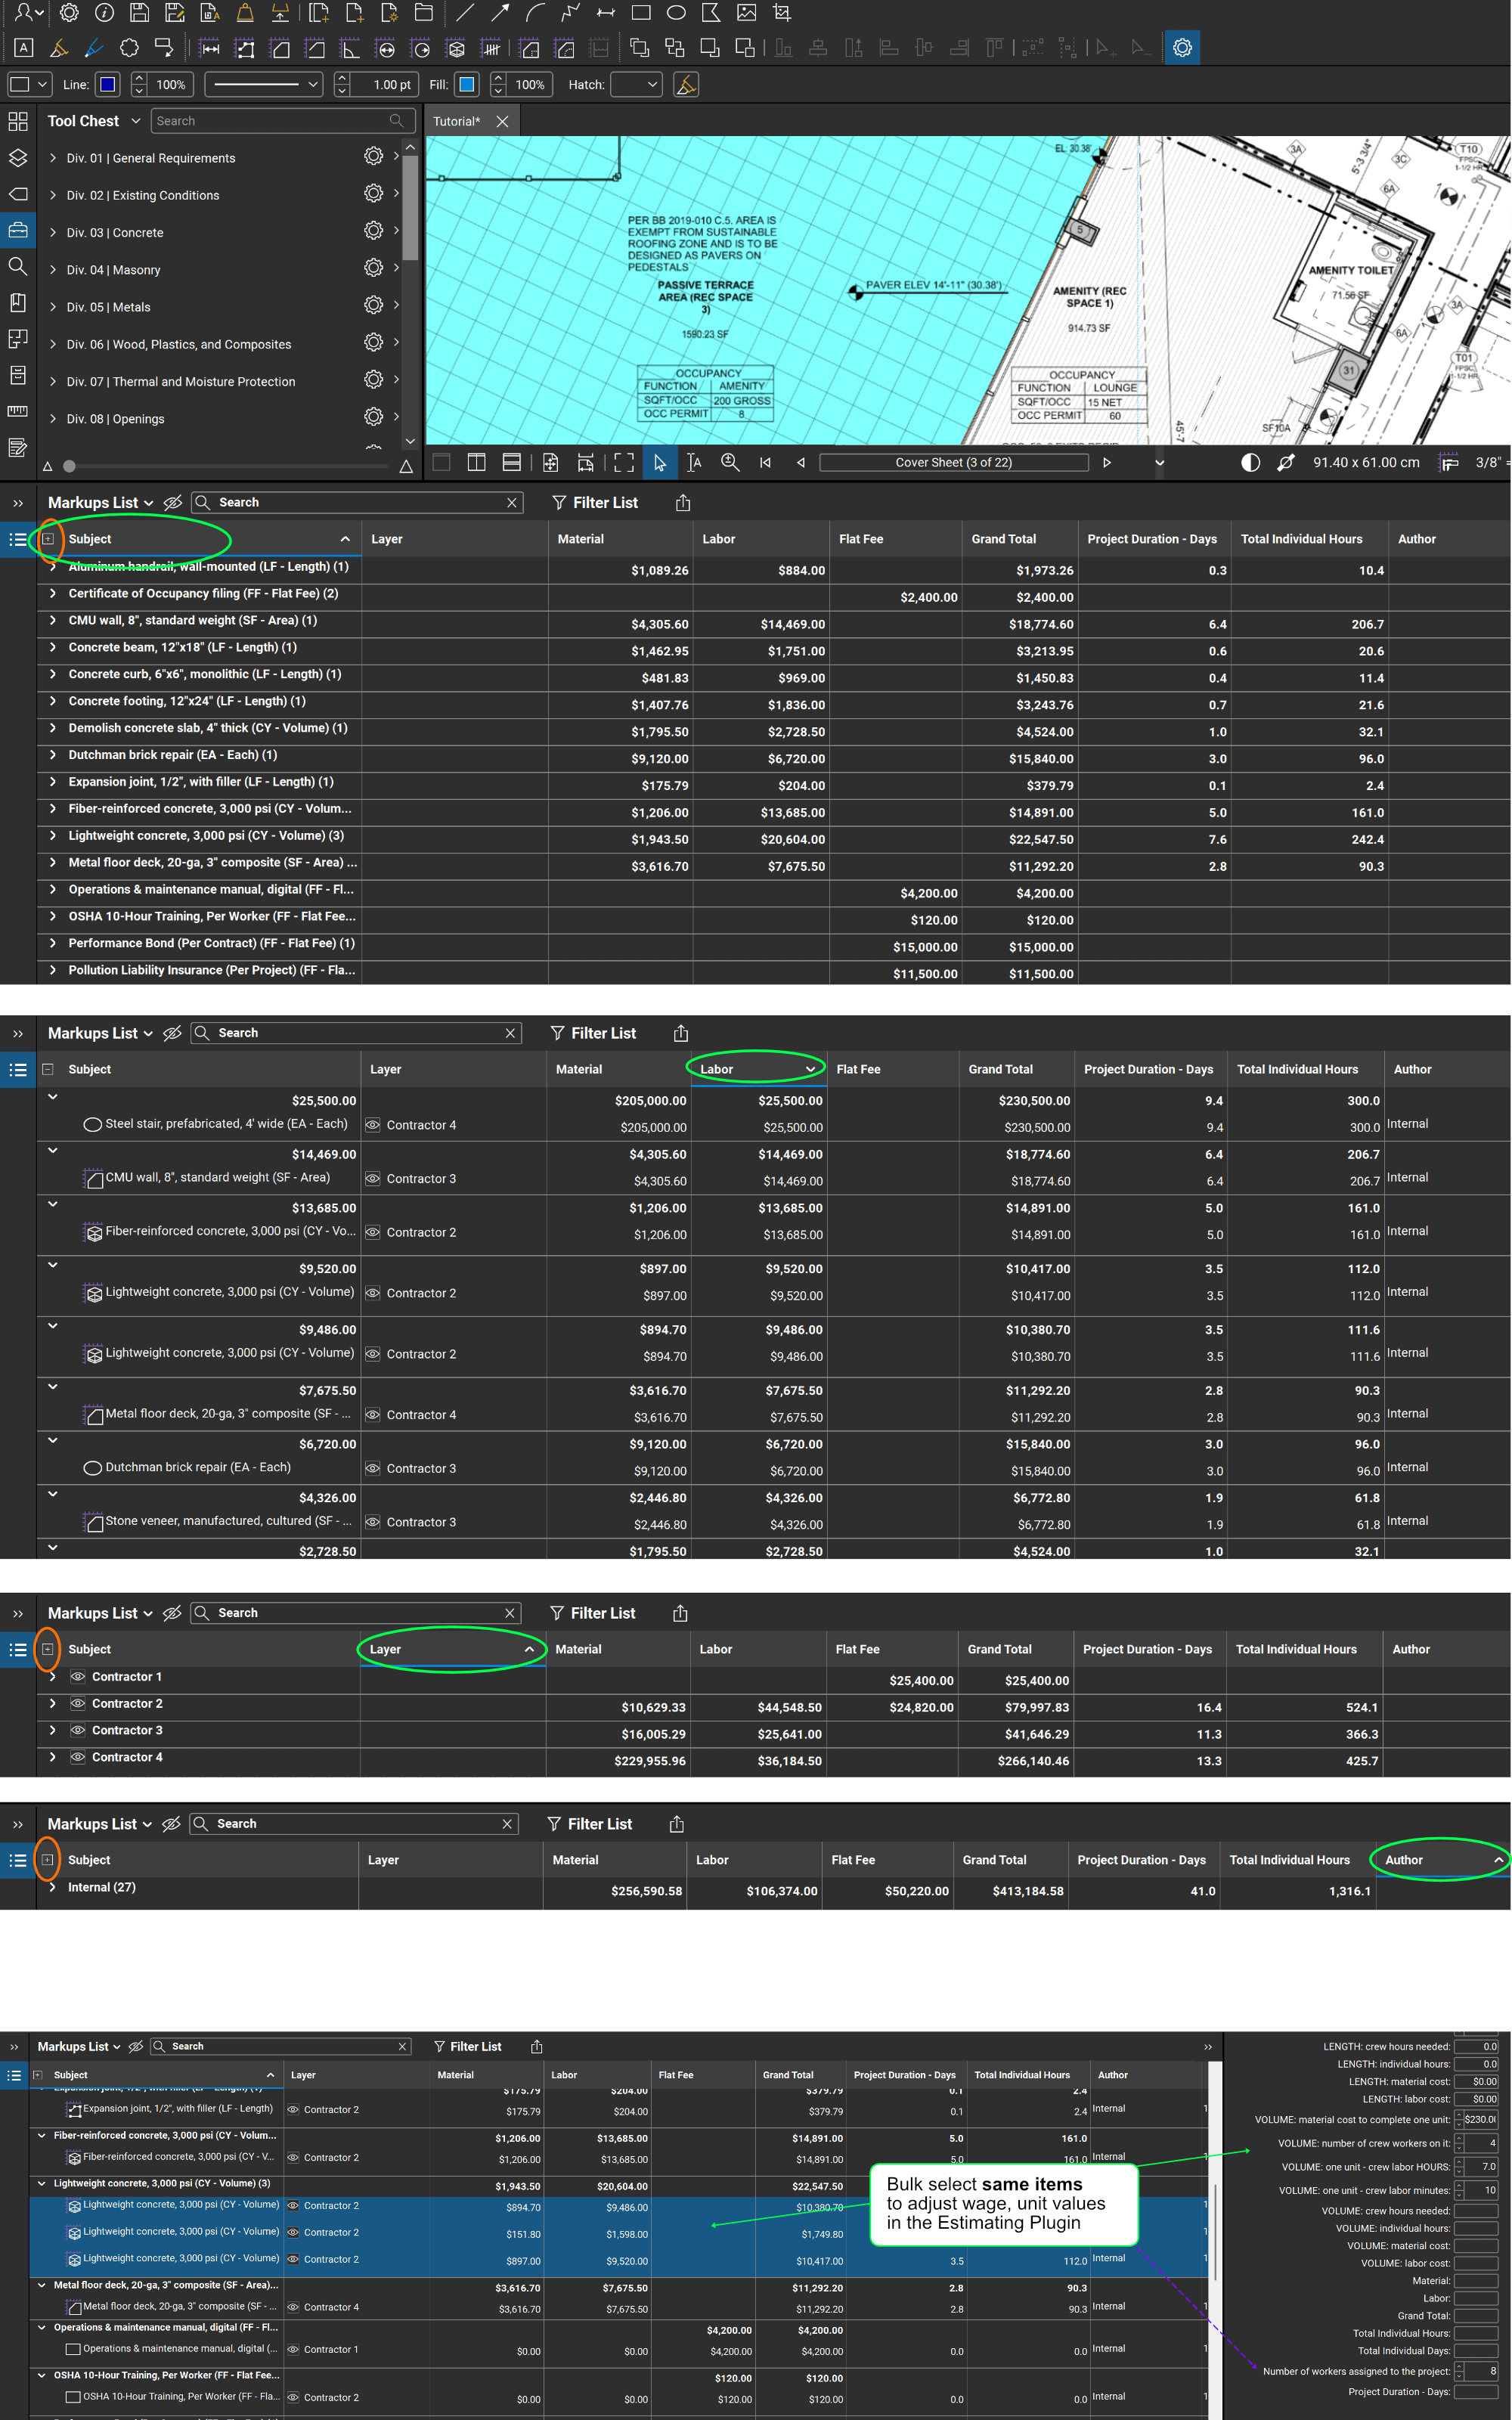Click the Export markups icon beside Filter List
The height and width of the screenshot is (2420, 1512).
[x=683, y=503]
